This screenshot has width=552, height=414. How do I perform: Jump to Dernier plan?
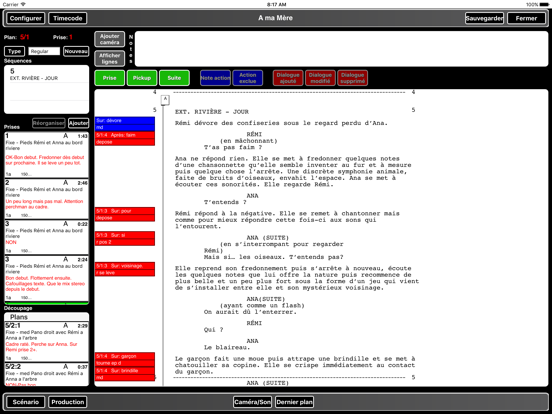[x=294, y=402]
